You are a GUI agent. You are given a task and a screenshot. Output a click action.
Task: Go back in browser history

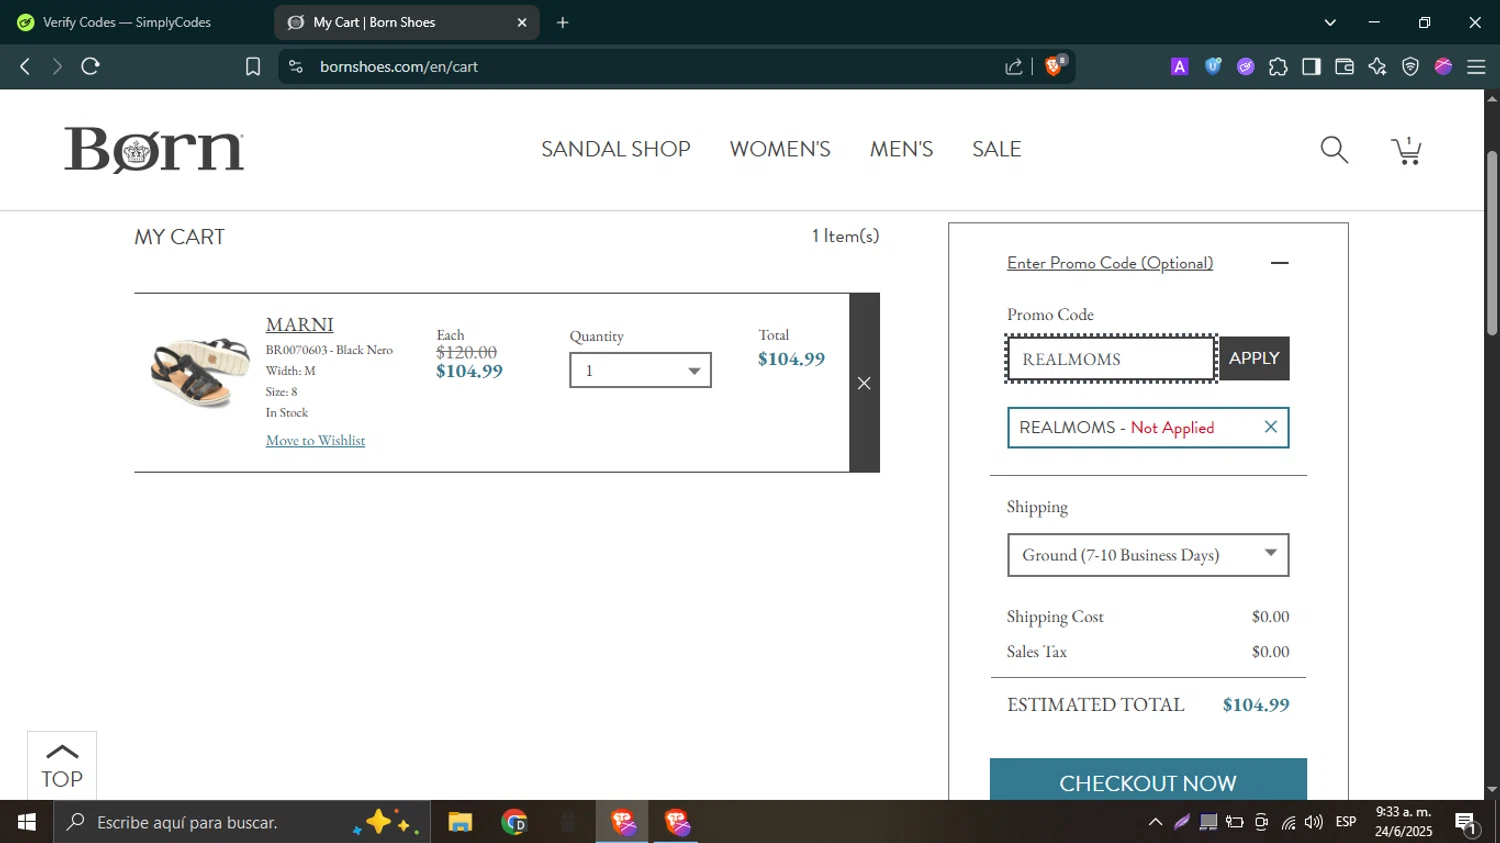click(x=25, y=66)
